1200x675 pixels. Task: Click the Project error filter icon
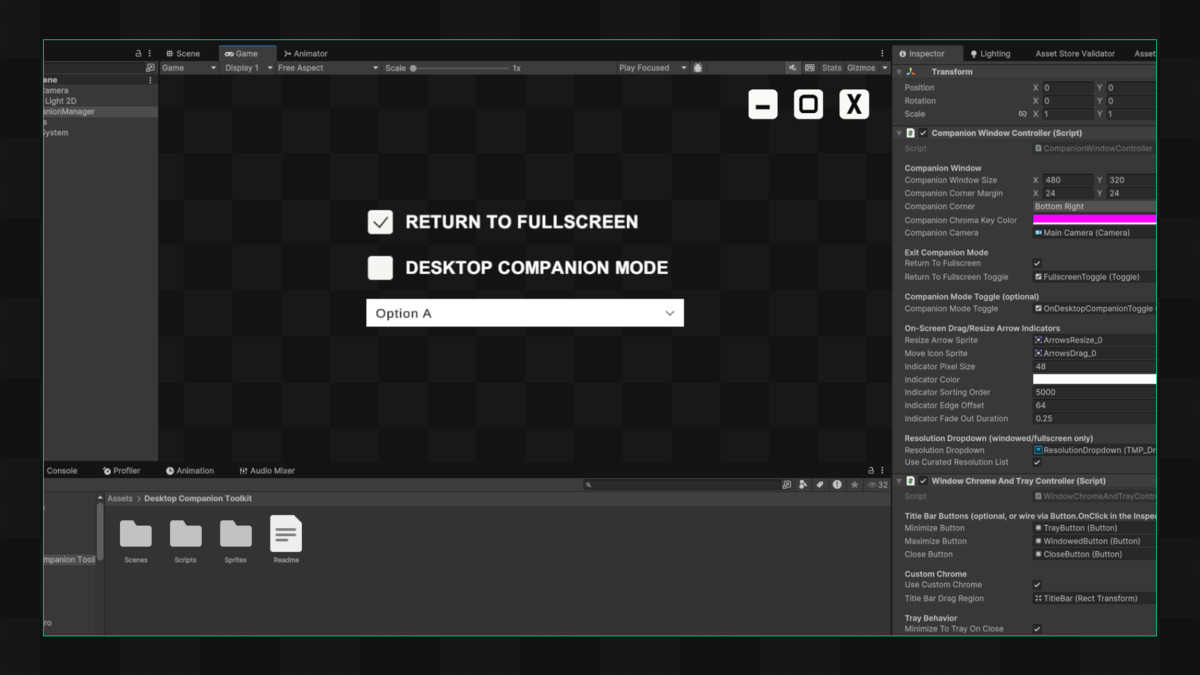pyautogui.click(x=837, y=485)
